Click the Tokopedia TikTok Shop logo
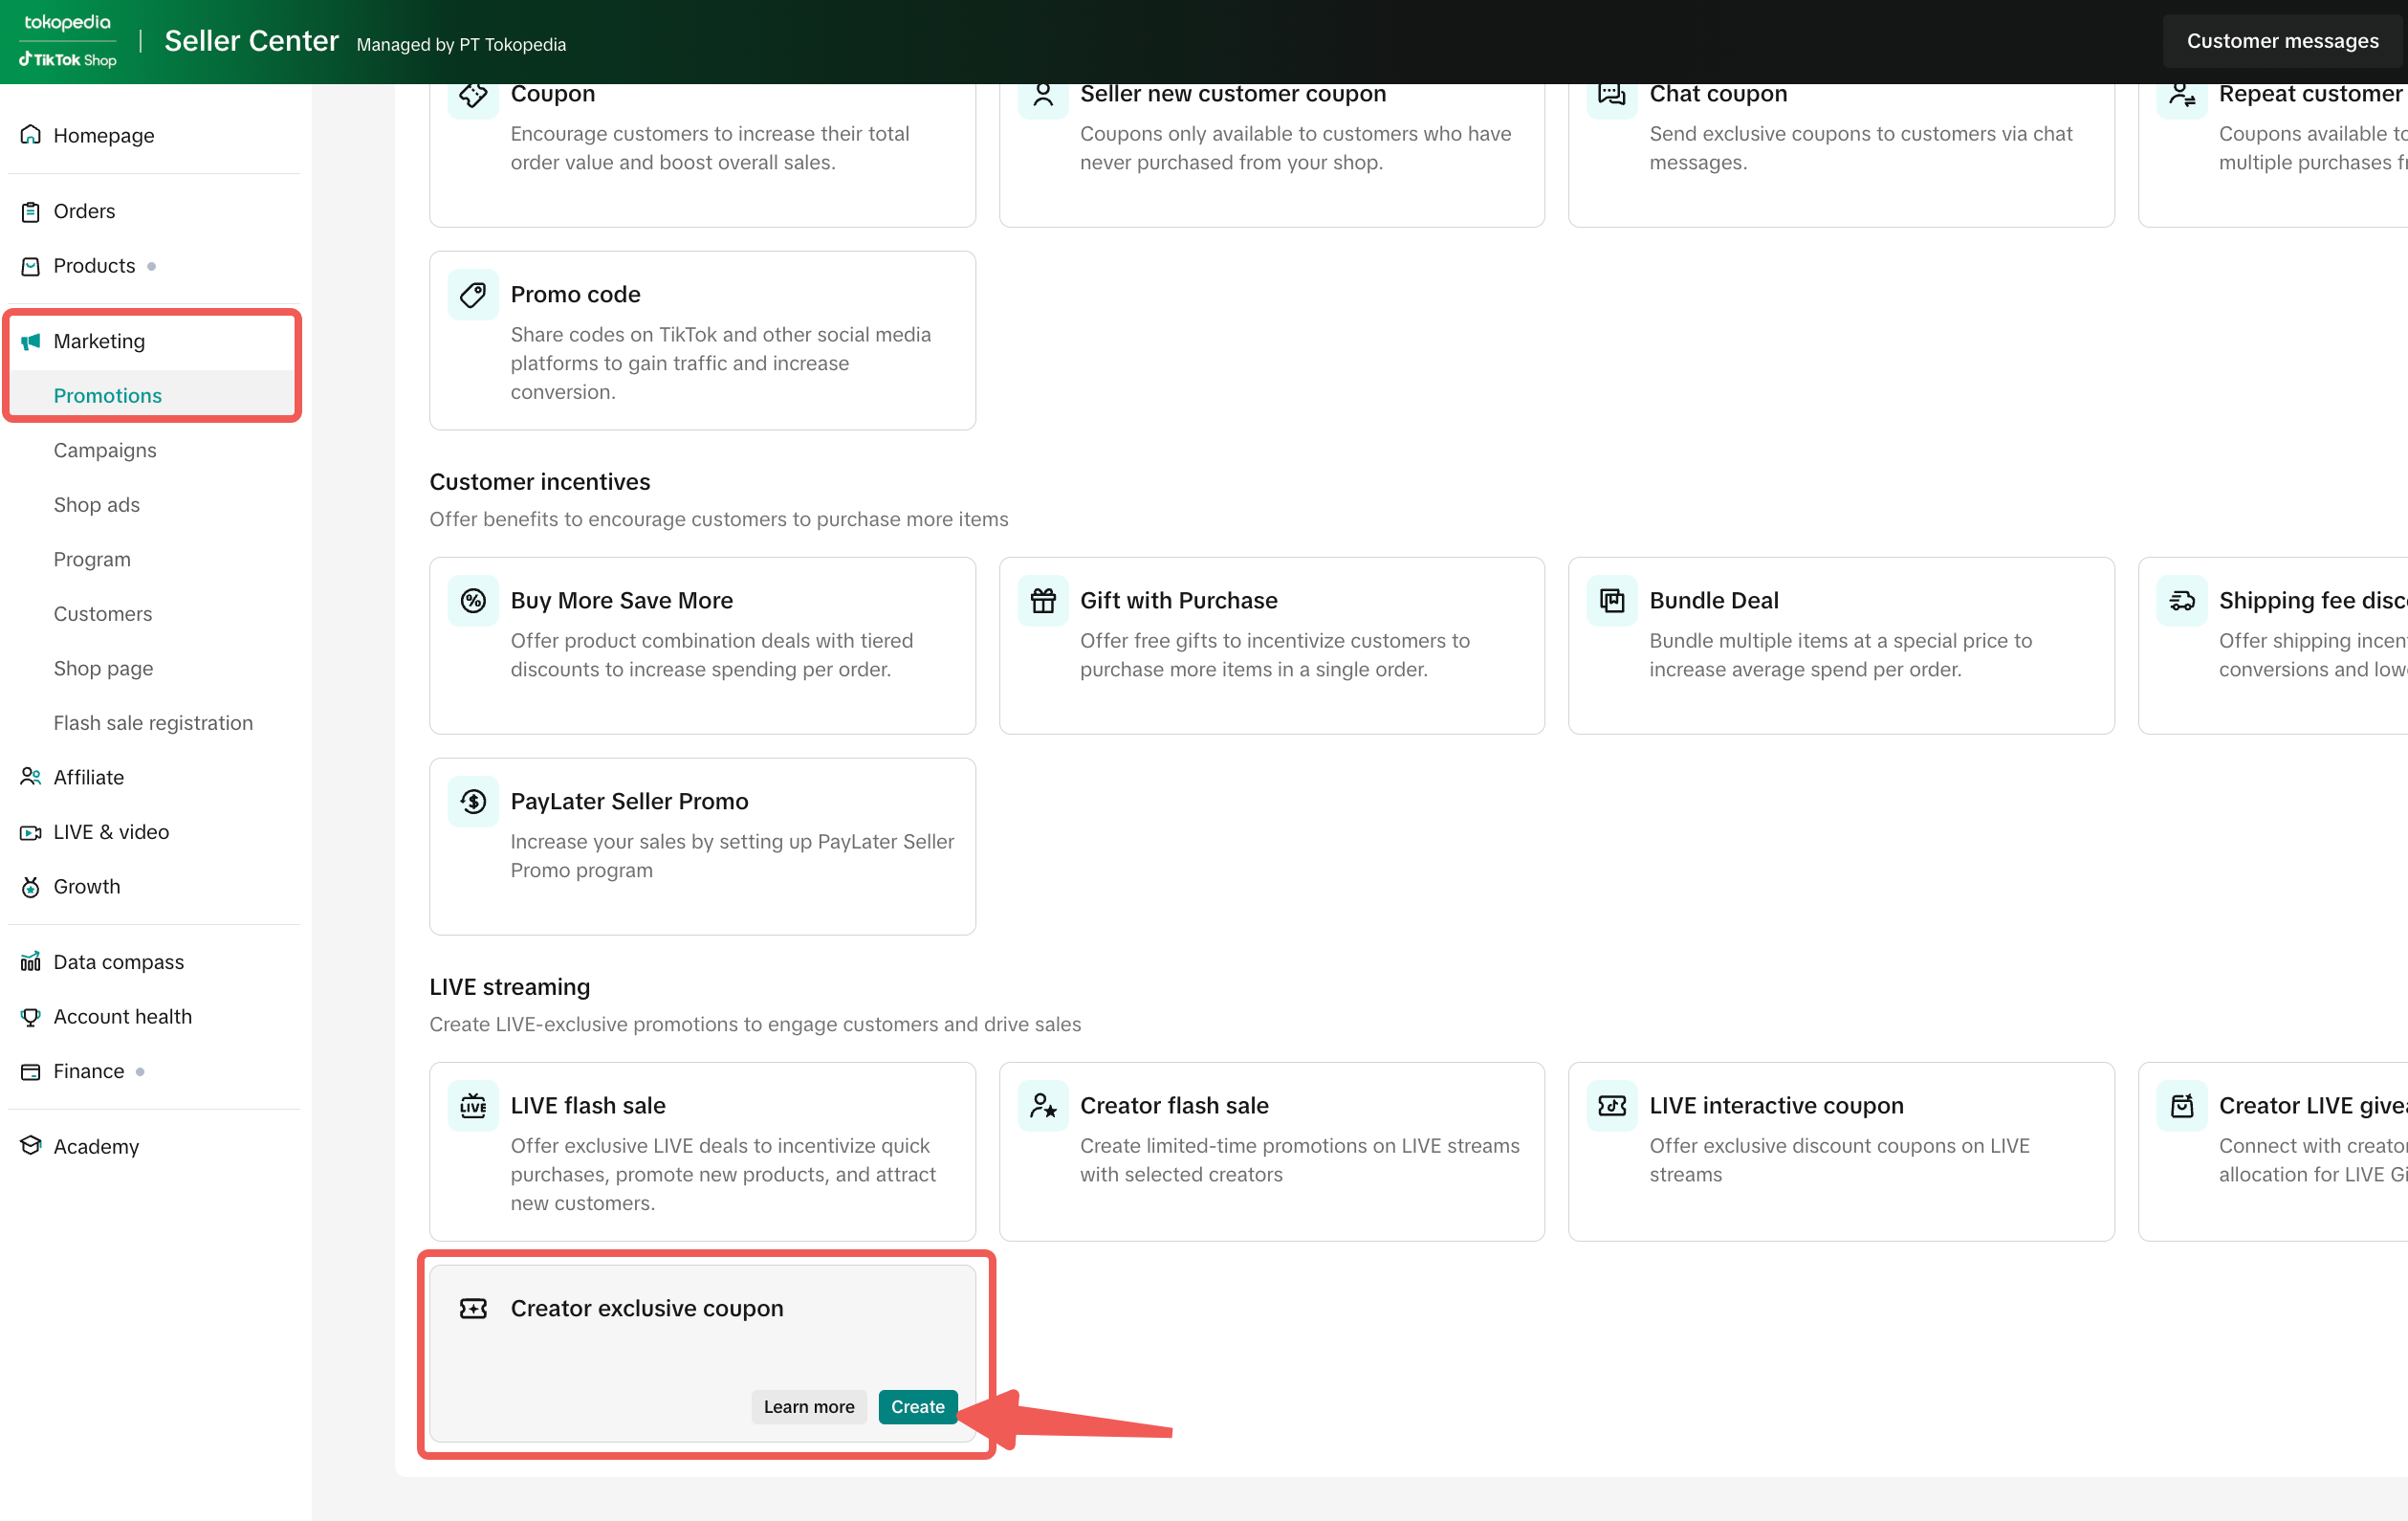The image size is (2408, 1521). (69, 41)
